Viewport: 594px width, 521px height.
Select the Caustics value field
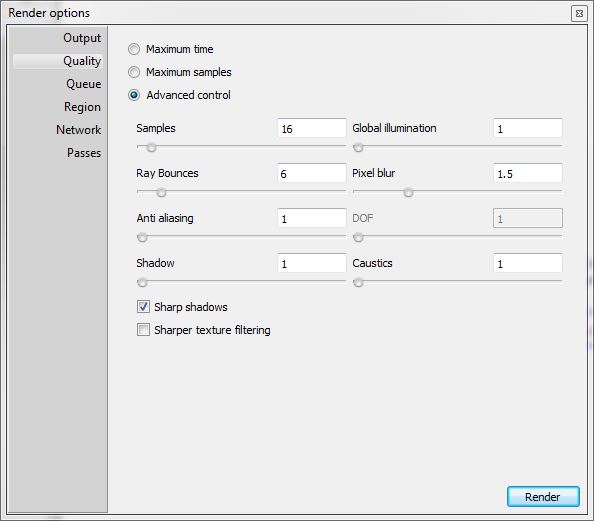coord(528,263)
